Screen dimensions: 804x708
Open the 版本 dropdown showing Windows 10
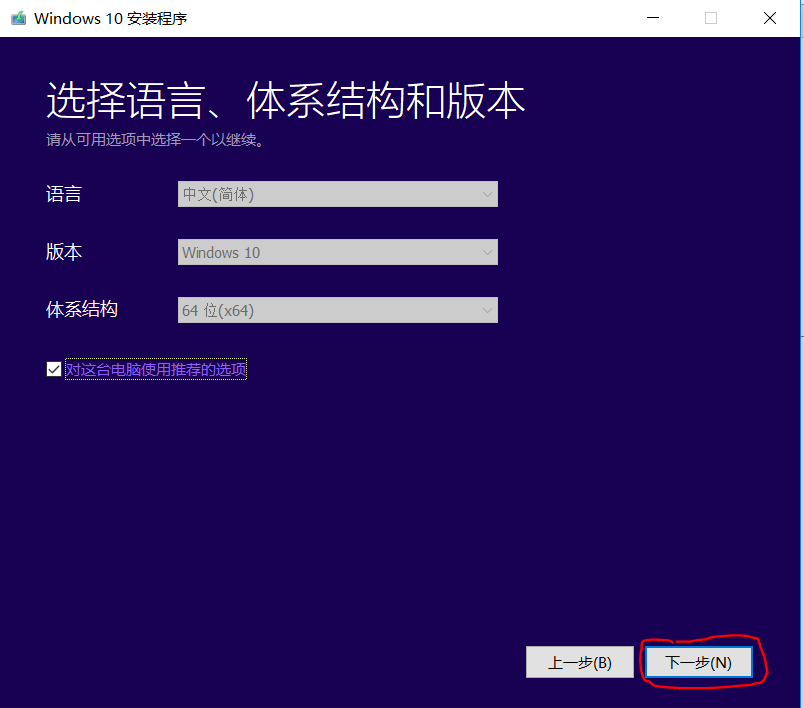pyautogui.click(x=337, y=252)
